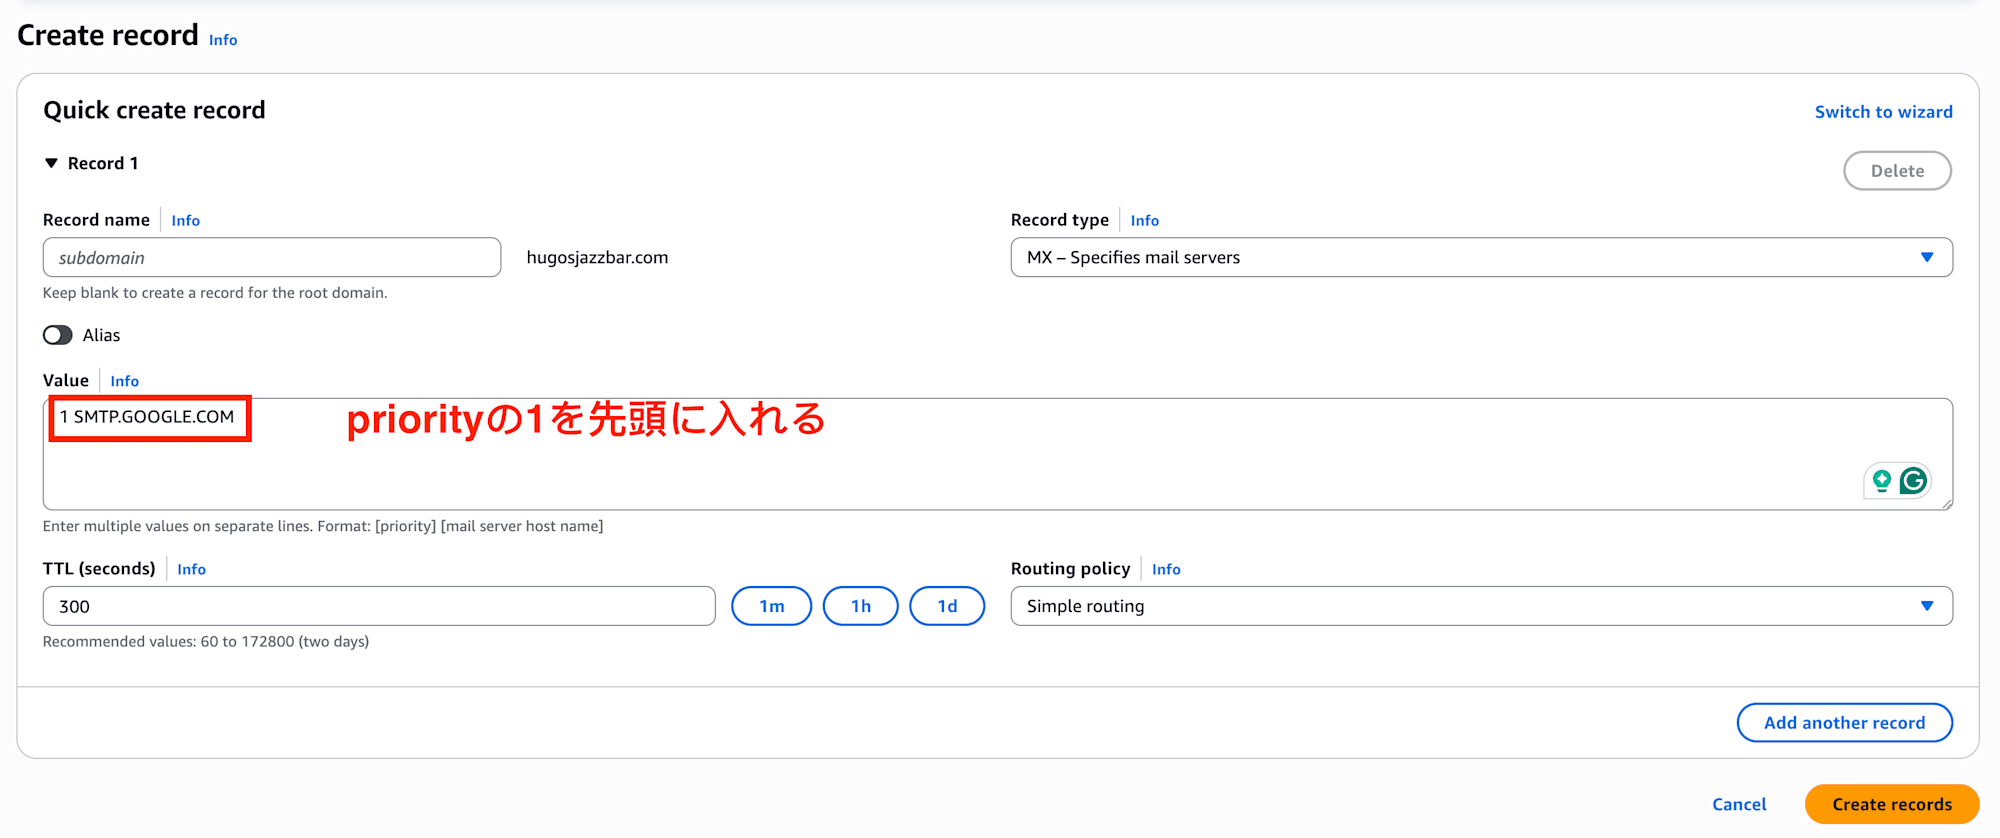Click the Grammarly icon in Value box
The image size is (2000, 838).
tap(1913, 481)
